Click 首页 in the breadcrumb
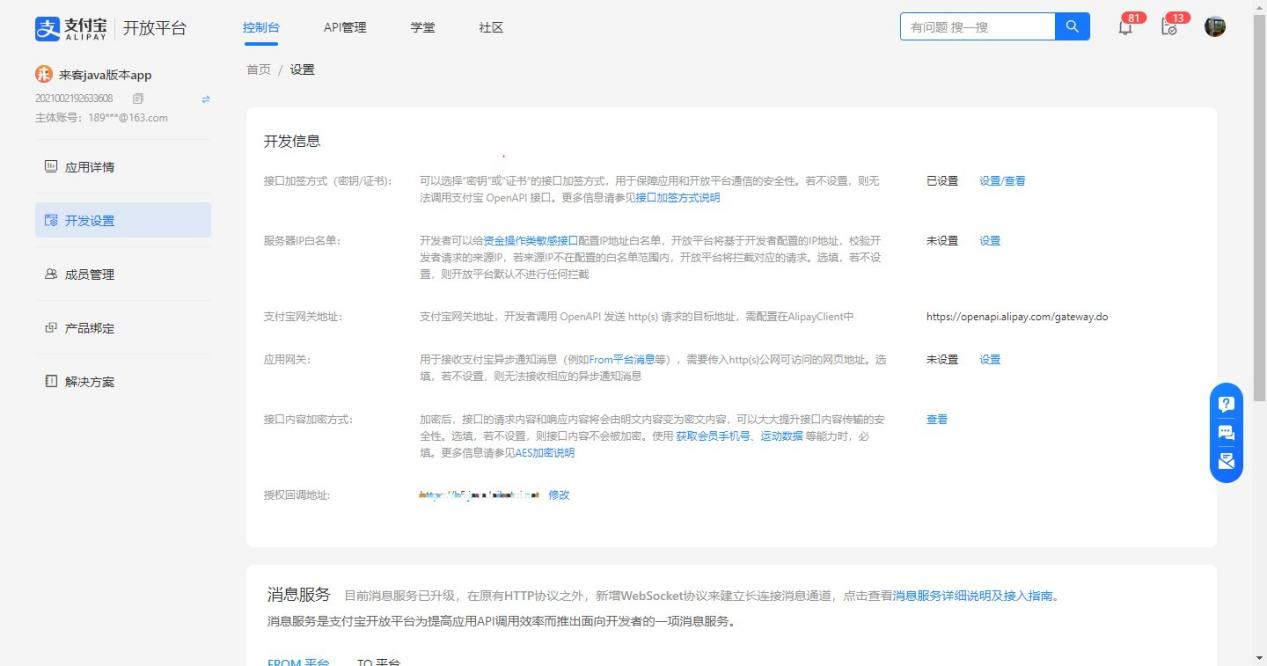 pyautogui.click(x=258, y=69)
